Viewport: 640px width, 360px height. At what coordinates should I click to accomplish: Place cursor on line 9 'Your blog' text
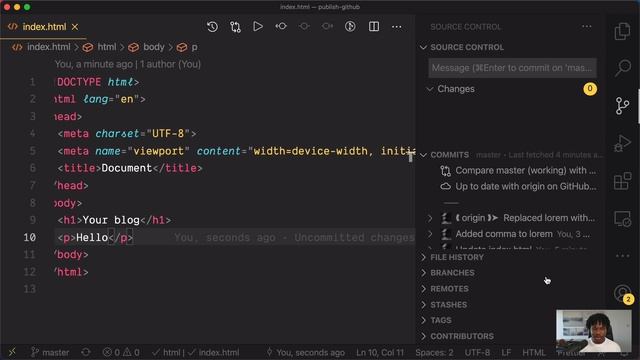(111, 220)
